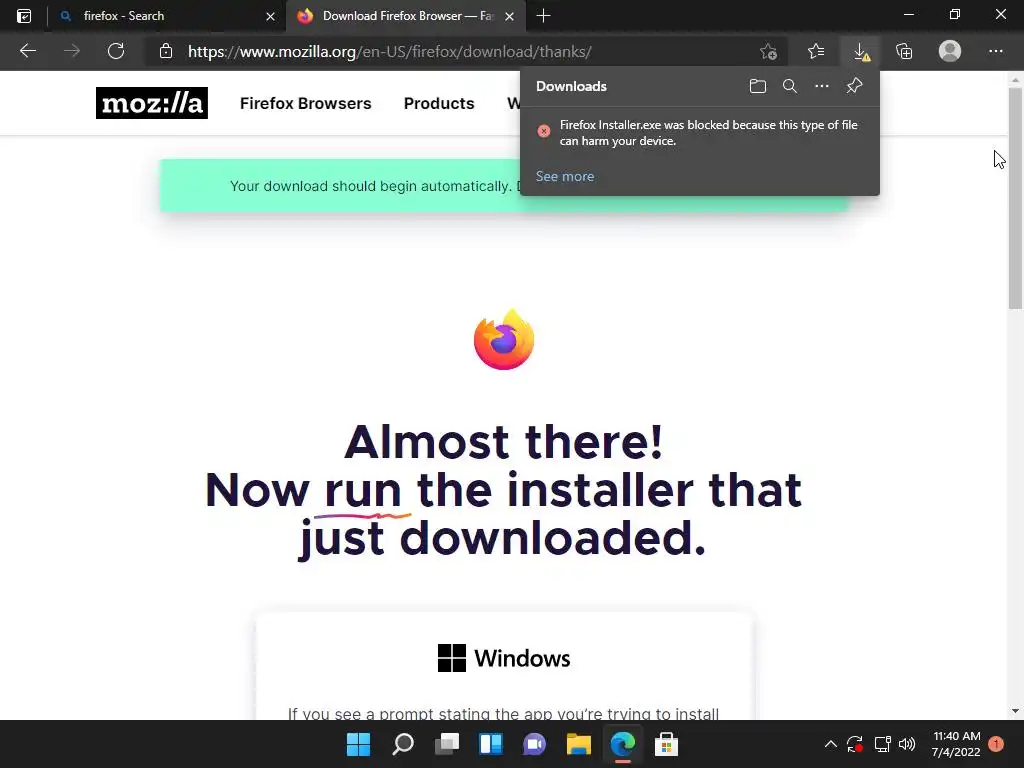The width and height of the screenshot is (1024, 768).
Task: Refresh the current page
Action: 116,51
